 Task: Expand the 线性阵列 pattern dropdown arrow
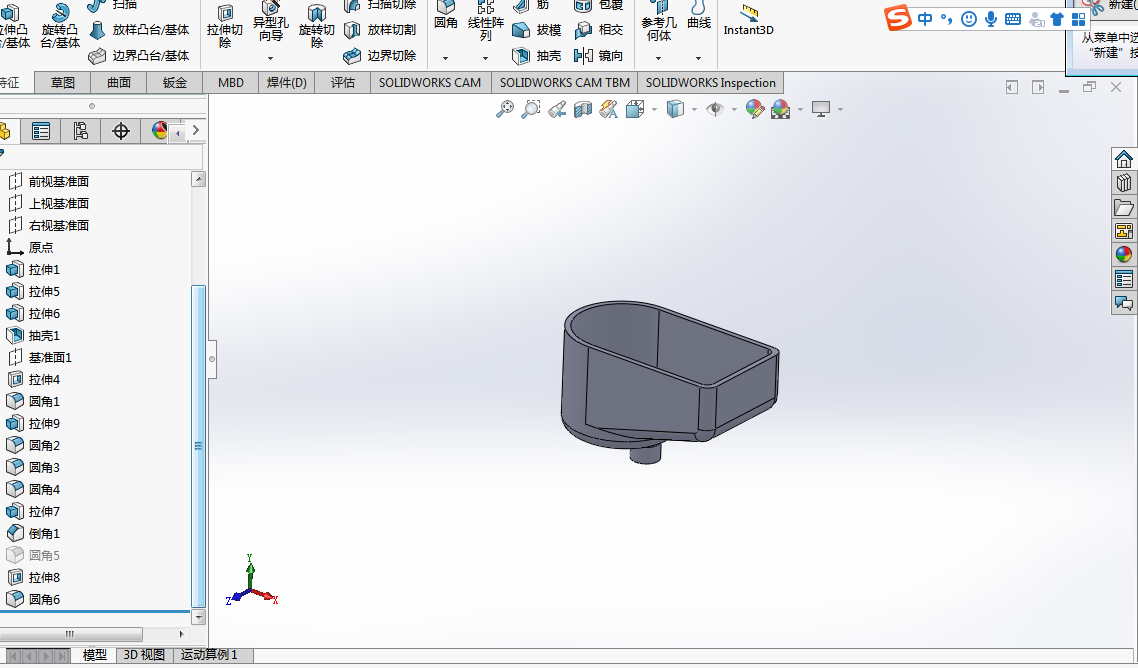pos(486,58)
